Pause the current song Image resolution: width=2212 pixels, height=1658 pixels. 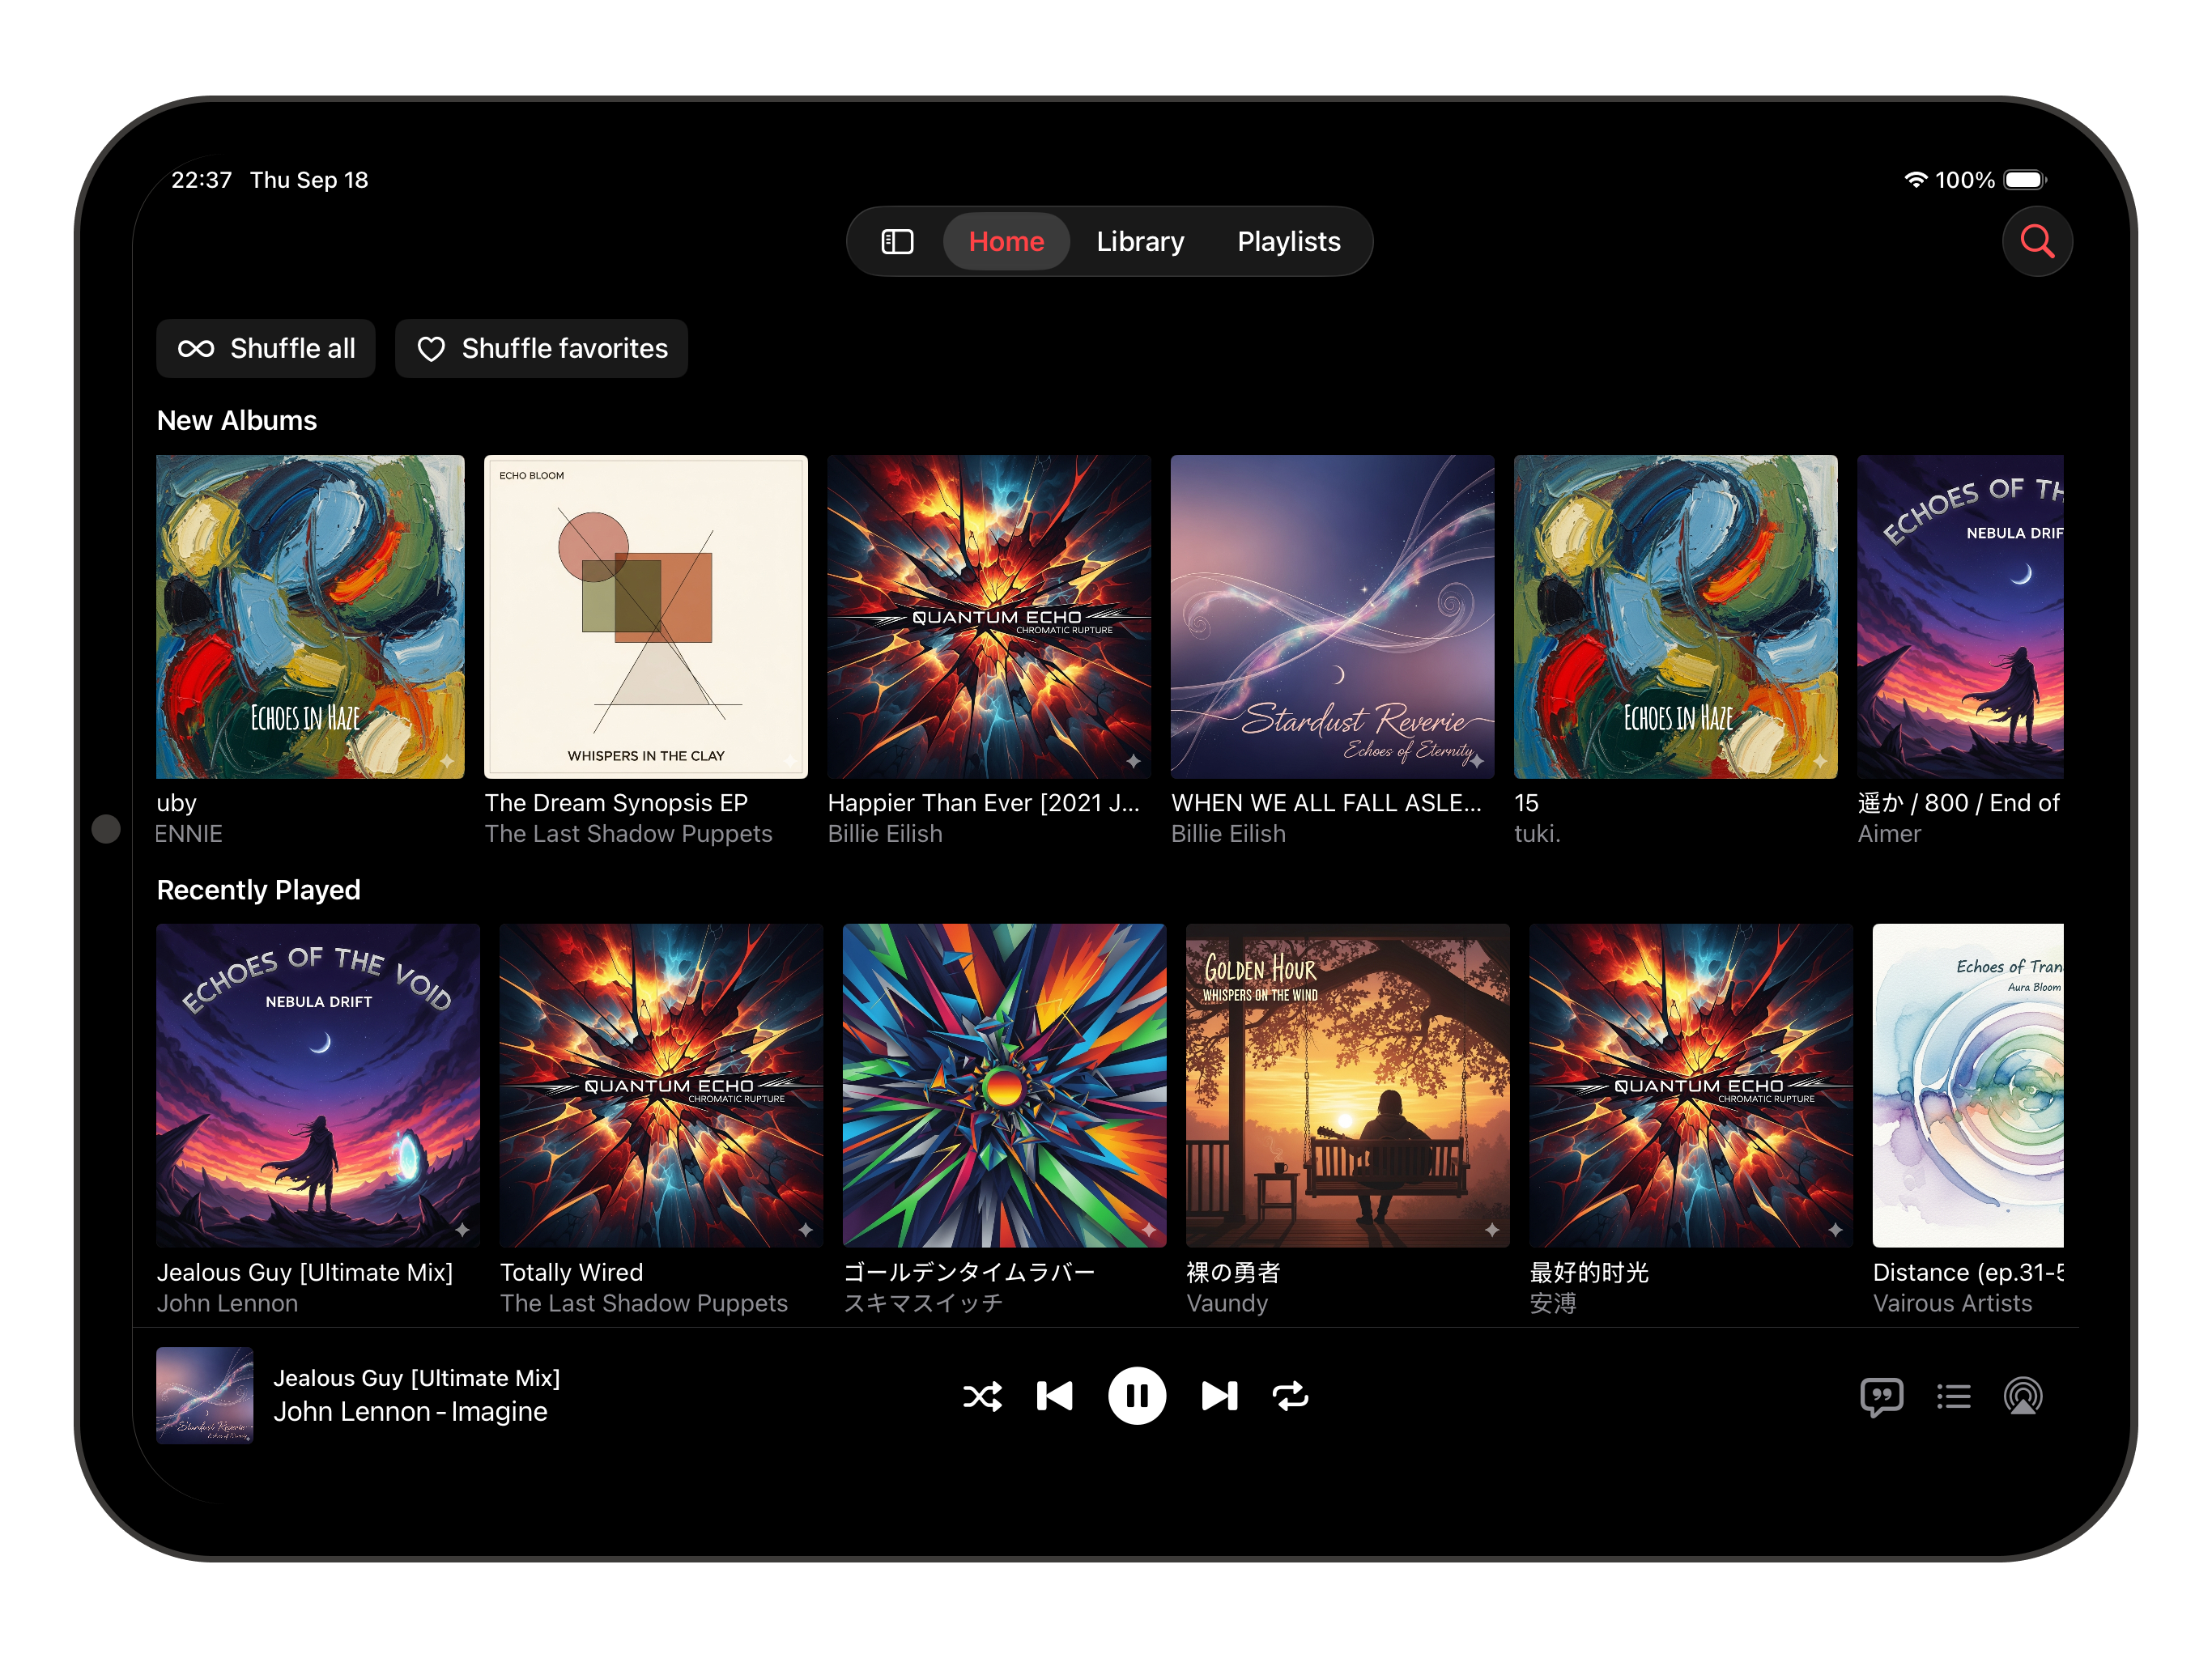point(1137,1396)
